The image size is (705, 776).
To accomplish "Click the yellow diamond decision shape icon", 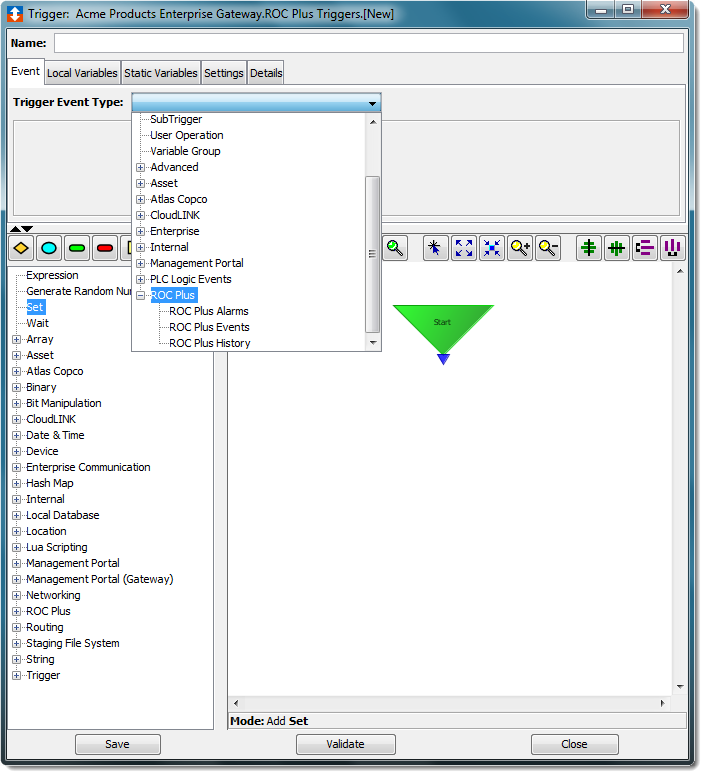I will 21,248.
